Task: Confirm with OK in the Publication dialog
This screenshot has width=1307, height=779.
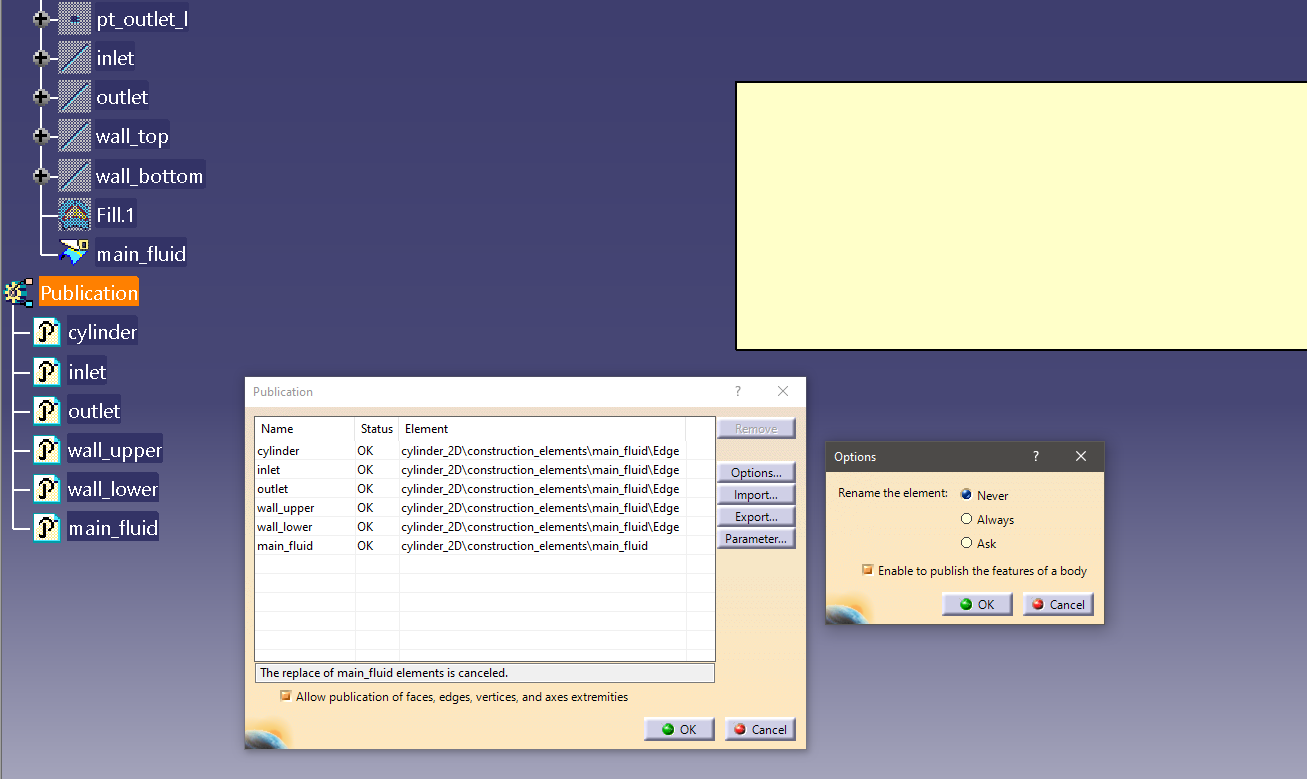Action: coord(679,729)
